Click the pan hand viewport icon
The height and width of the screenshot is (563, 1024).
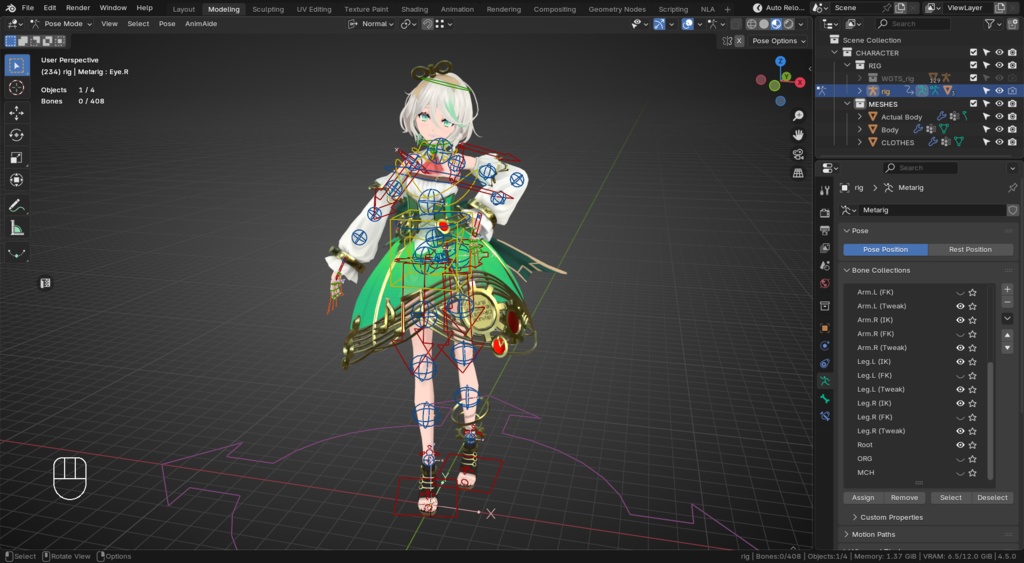click(798, 135)
